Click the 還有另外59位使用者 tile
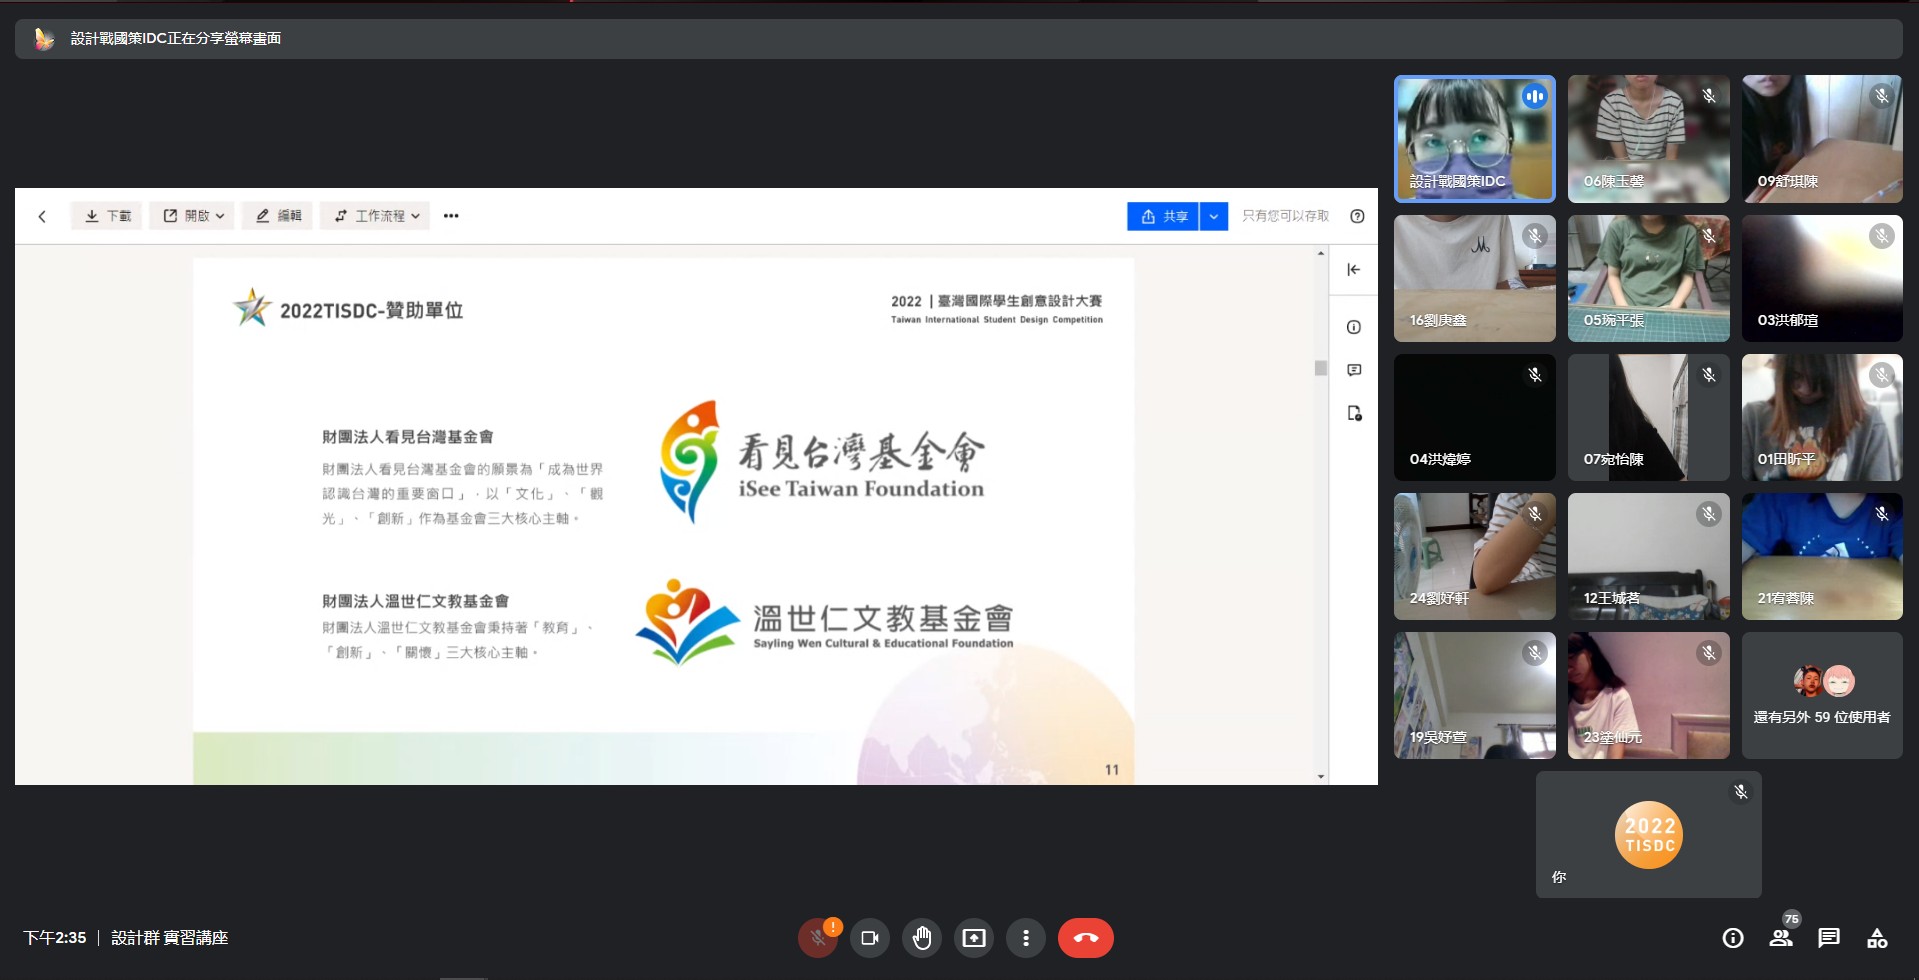The height and width of the screenshot is (980, 1919). (x=1821, y=694)
